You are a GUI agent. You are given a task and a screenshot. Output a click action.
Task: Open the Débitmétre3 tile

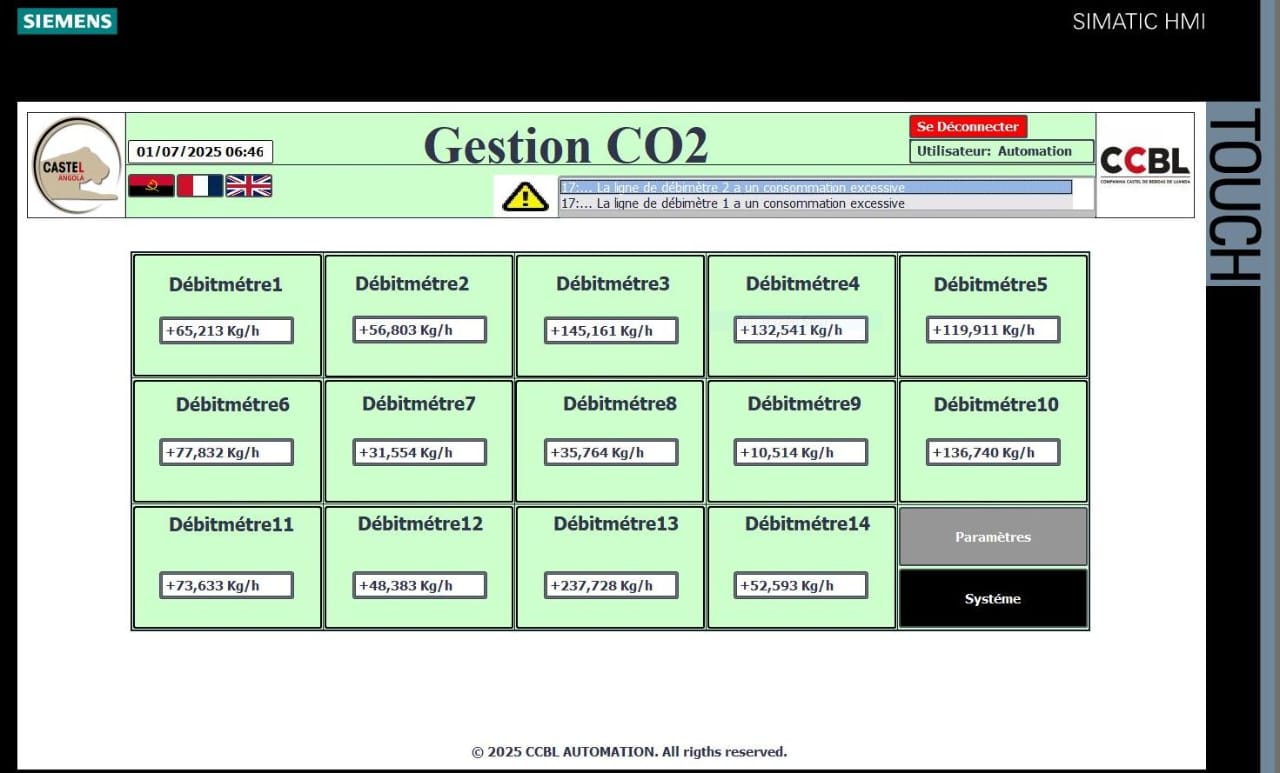point(611,316)
